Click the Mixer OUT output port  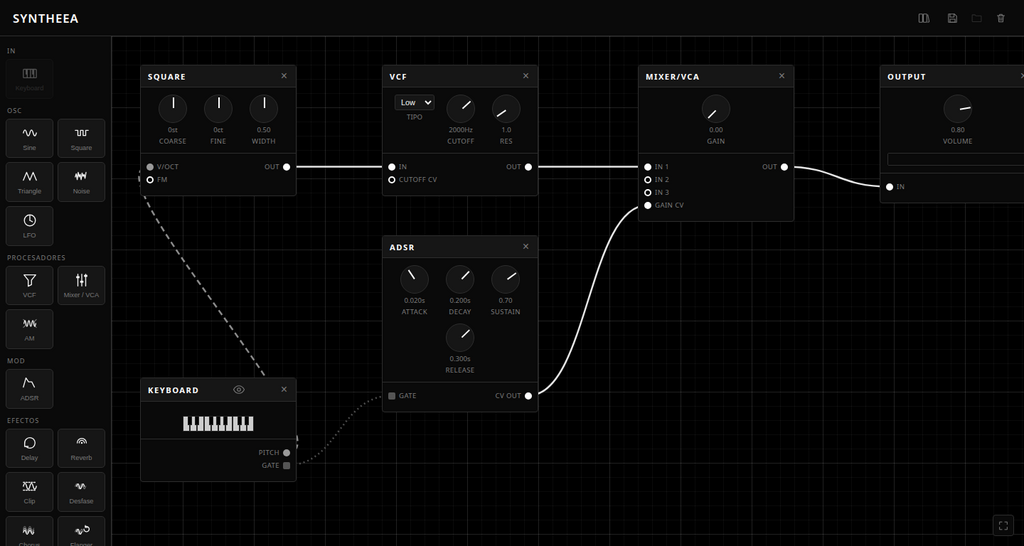coord(784,167)
